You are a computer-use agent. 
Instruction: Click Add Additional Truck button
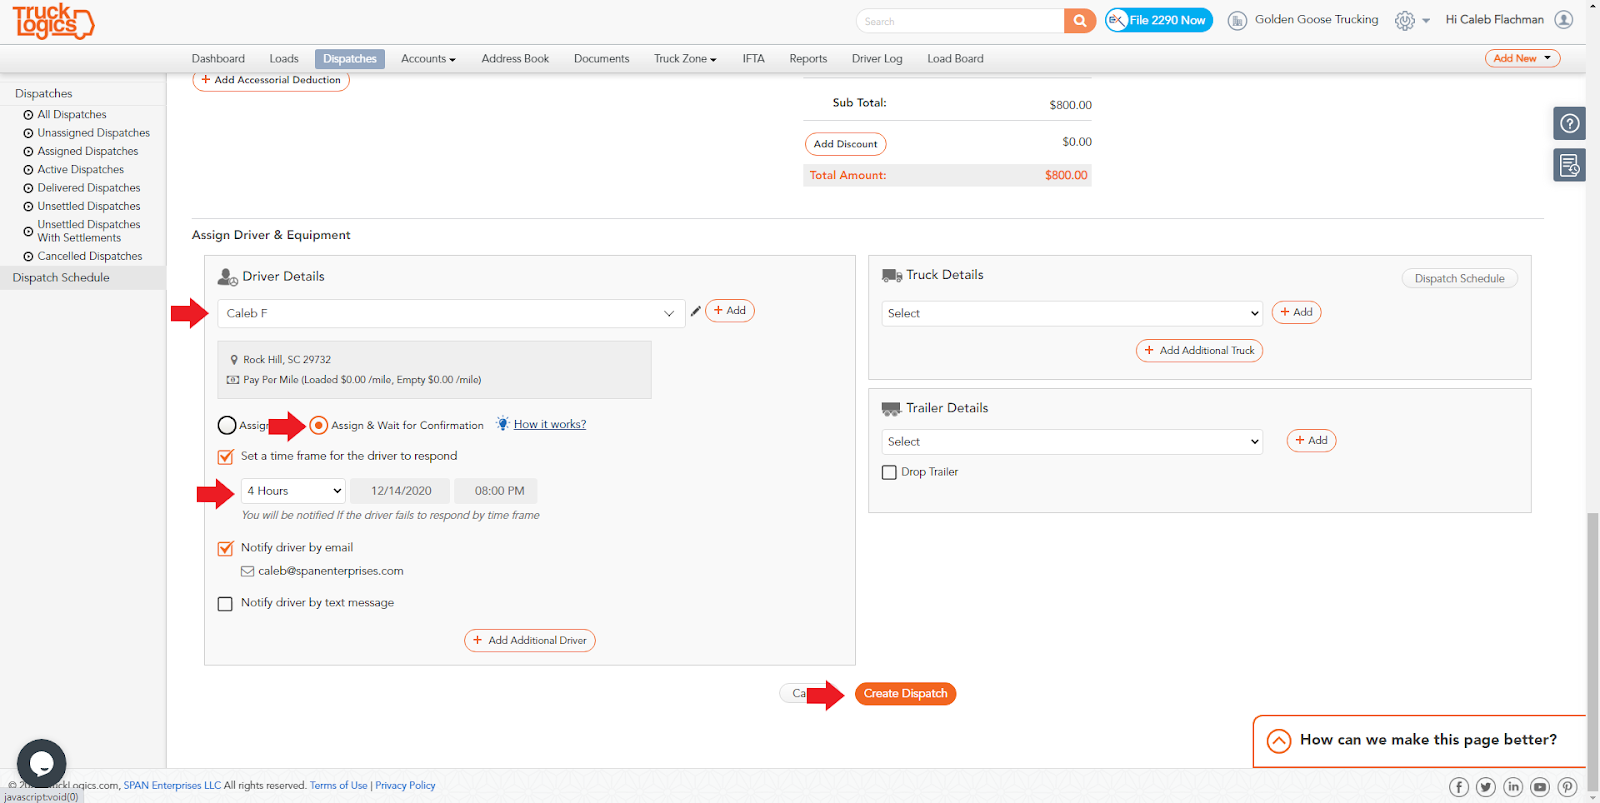pos(1199,350)
